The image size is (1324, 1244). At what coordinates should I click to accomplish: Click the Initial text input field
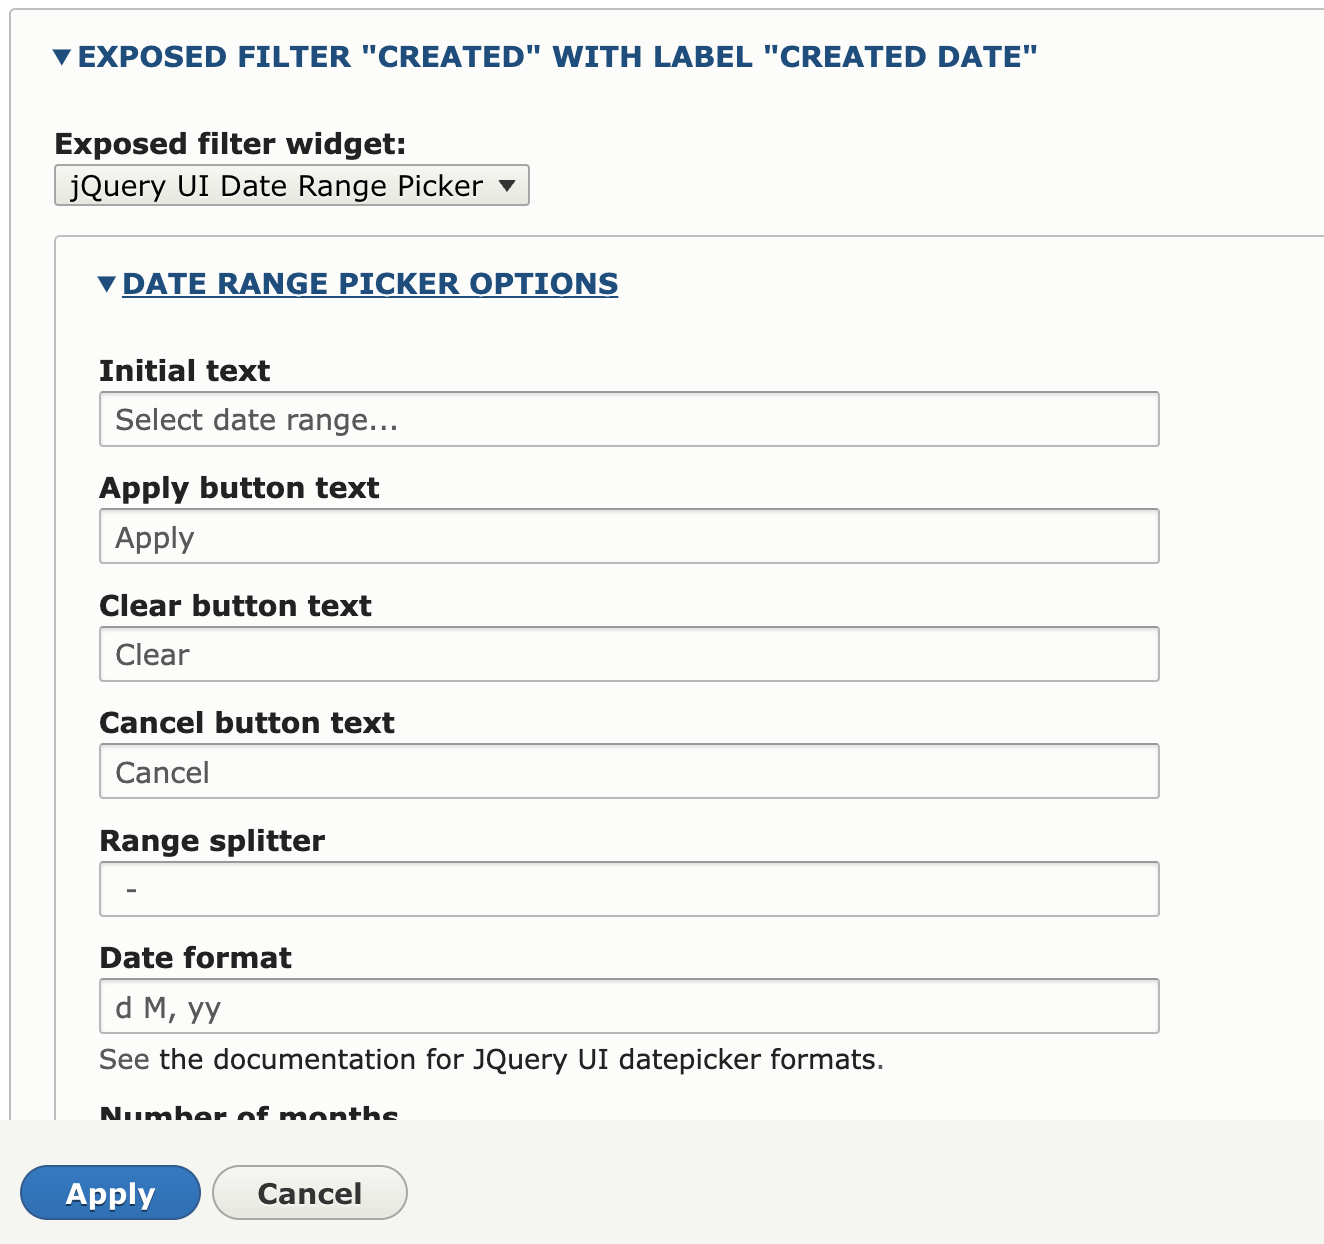(x=628, y=419)
